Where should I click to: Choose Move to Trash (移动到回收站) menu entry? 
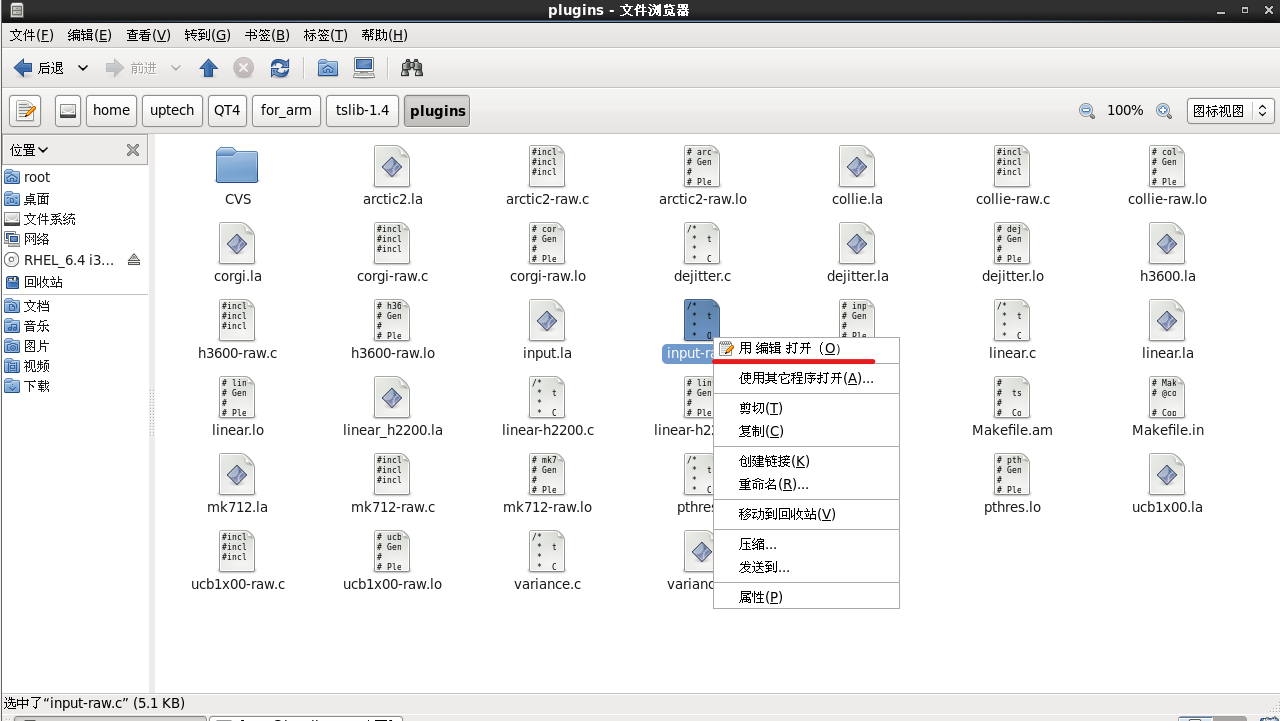point(806,514)
